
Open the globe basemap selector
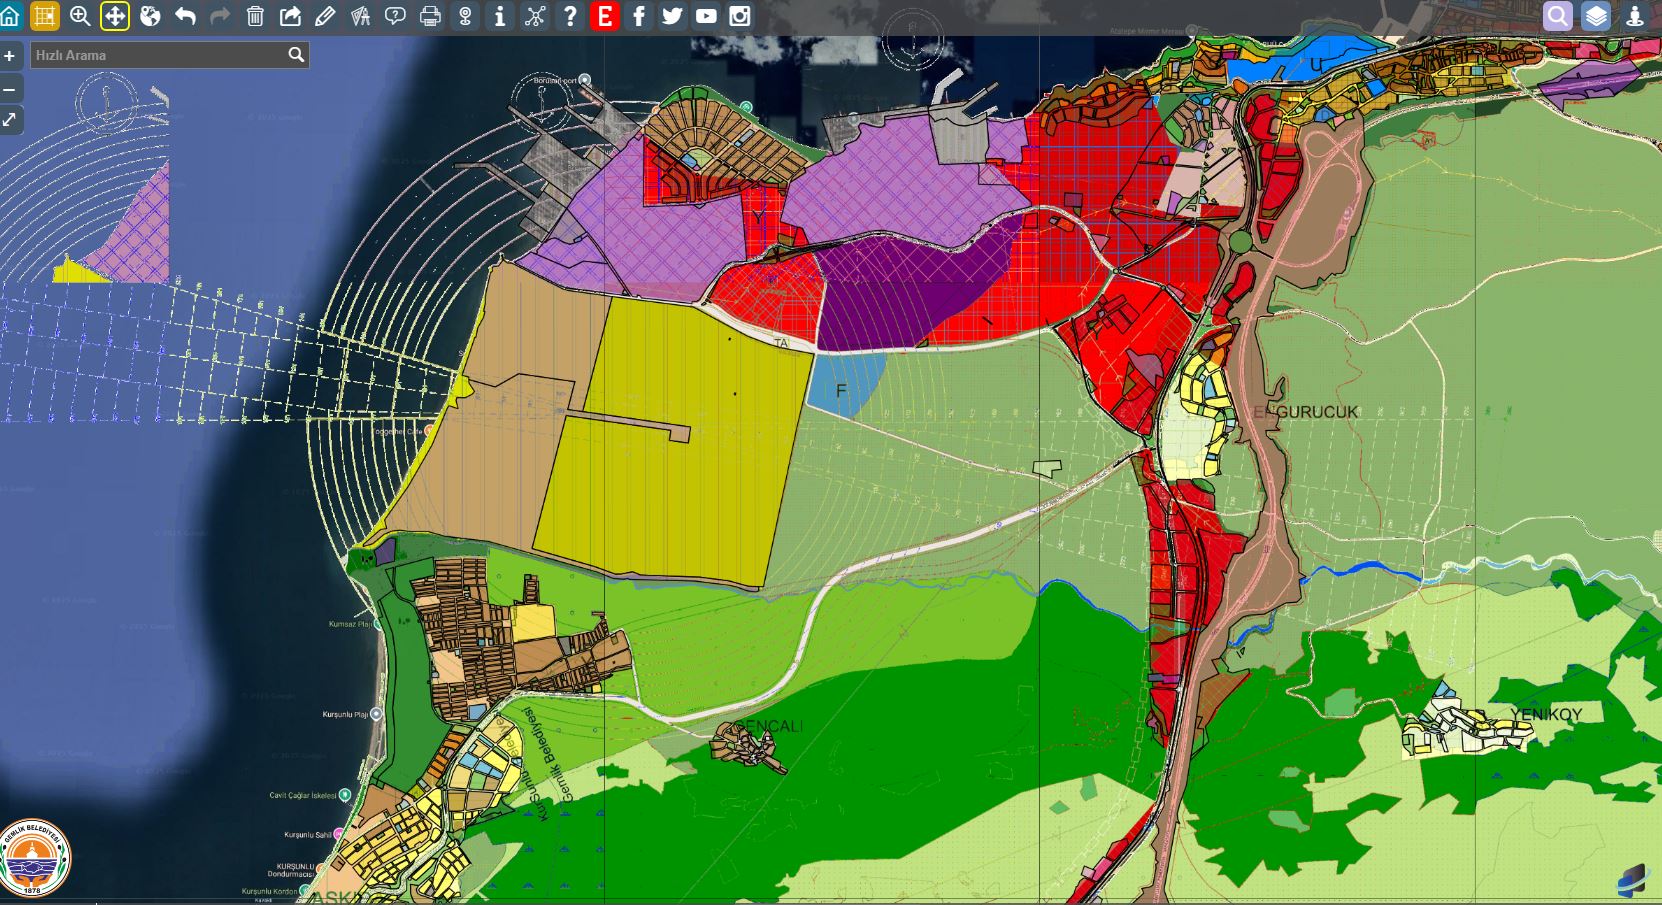150,16
